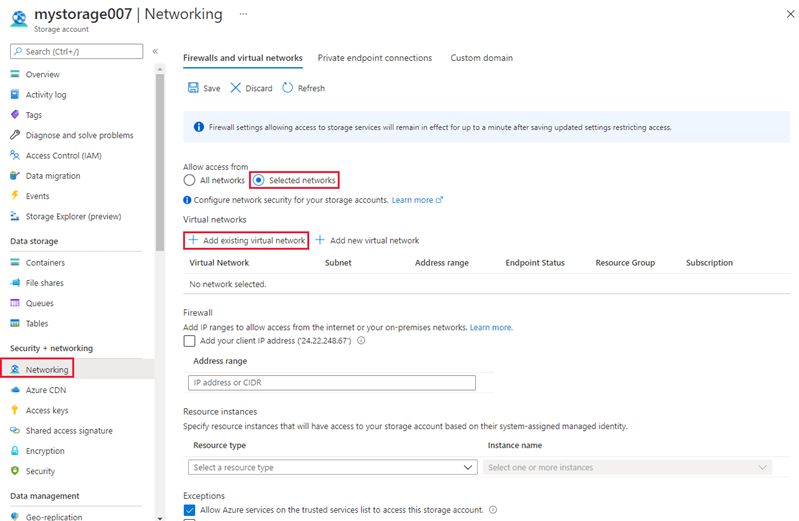Click the Shared access signature icon

(15, 430)
